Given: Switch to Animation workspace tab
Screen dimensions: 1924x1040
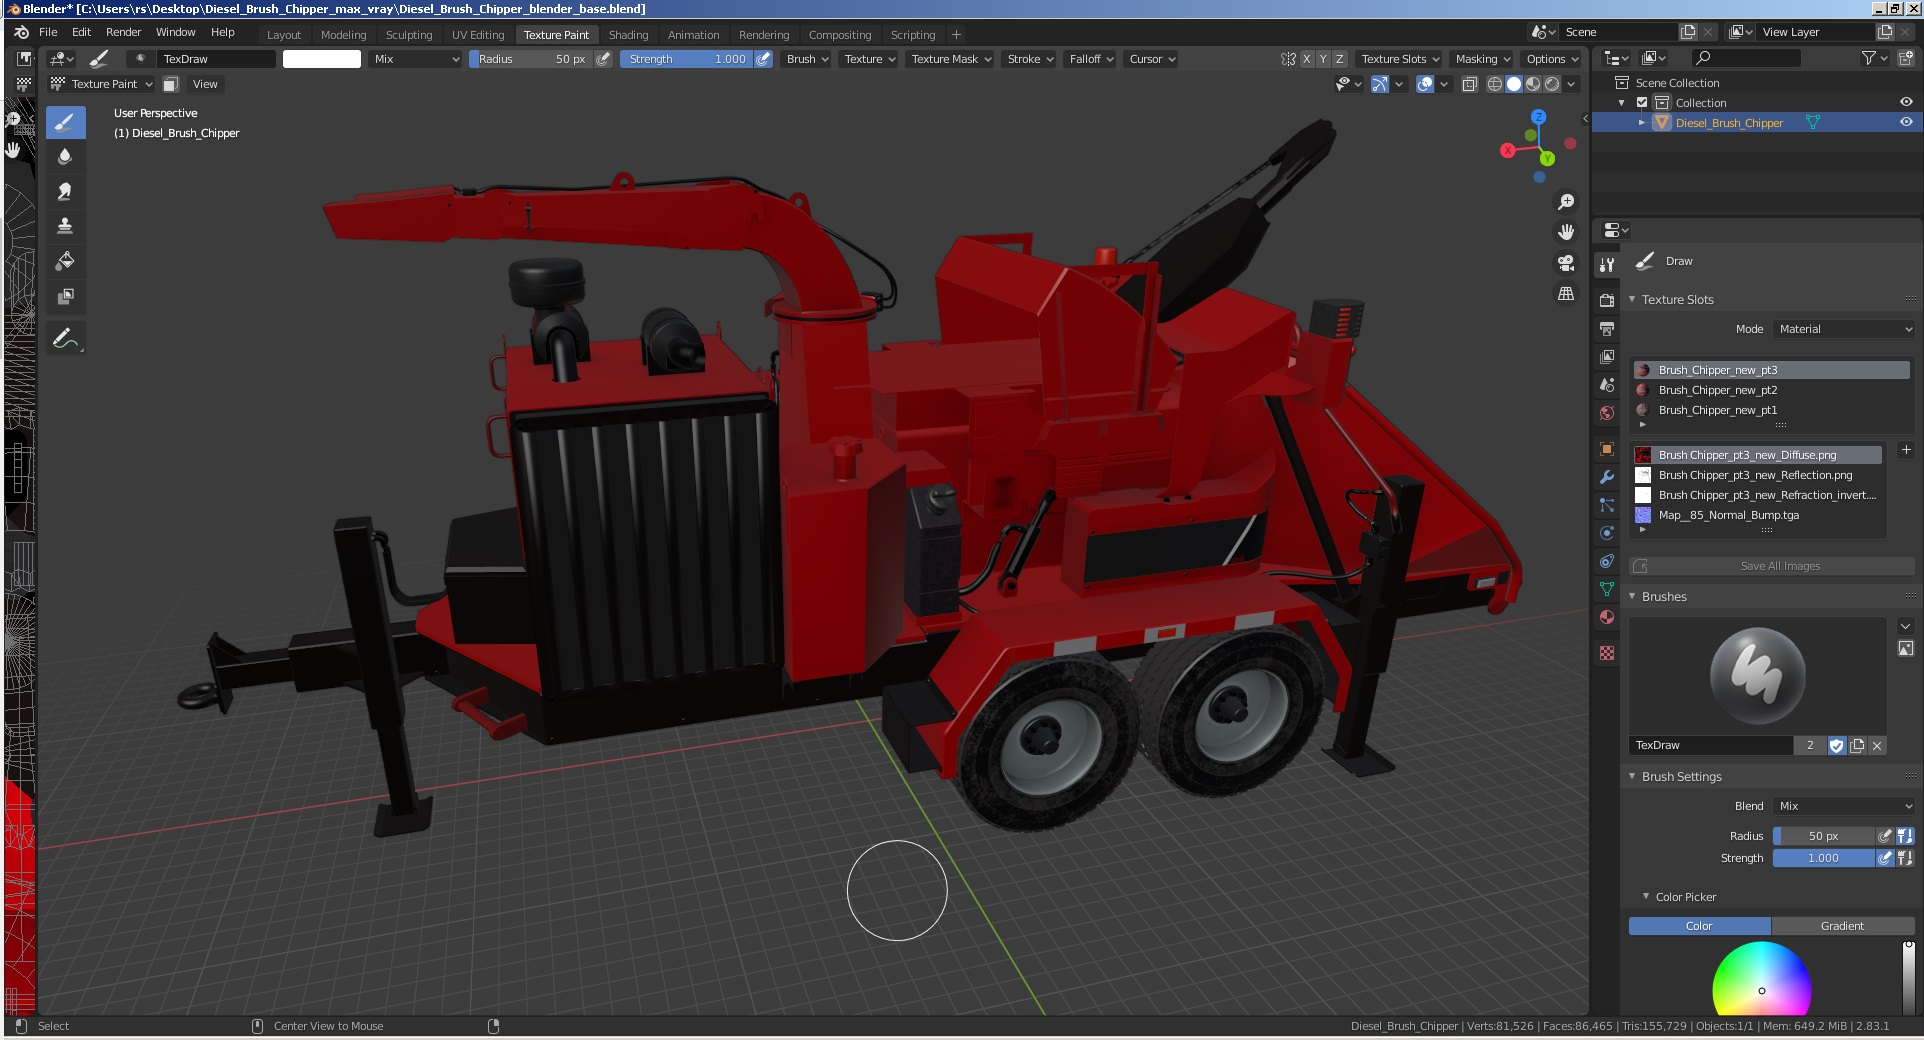Looking at the screenshot, I should (693, 35).
